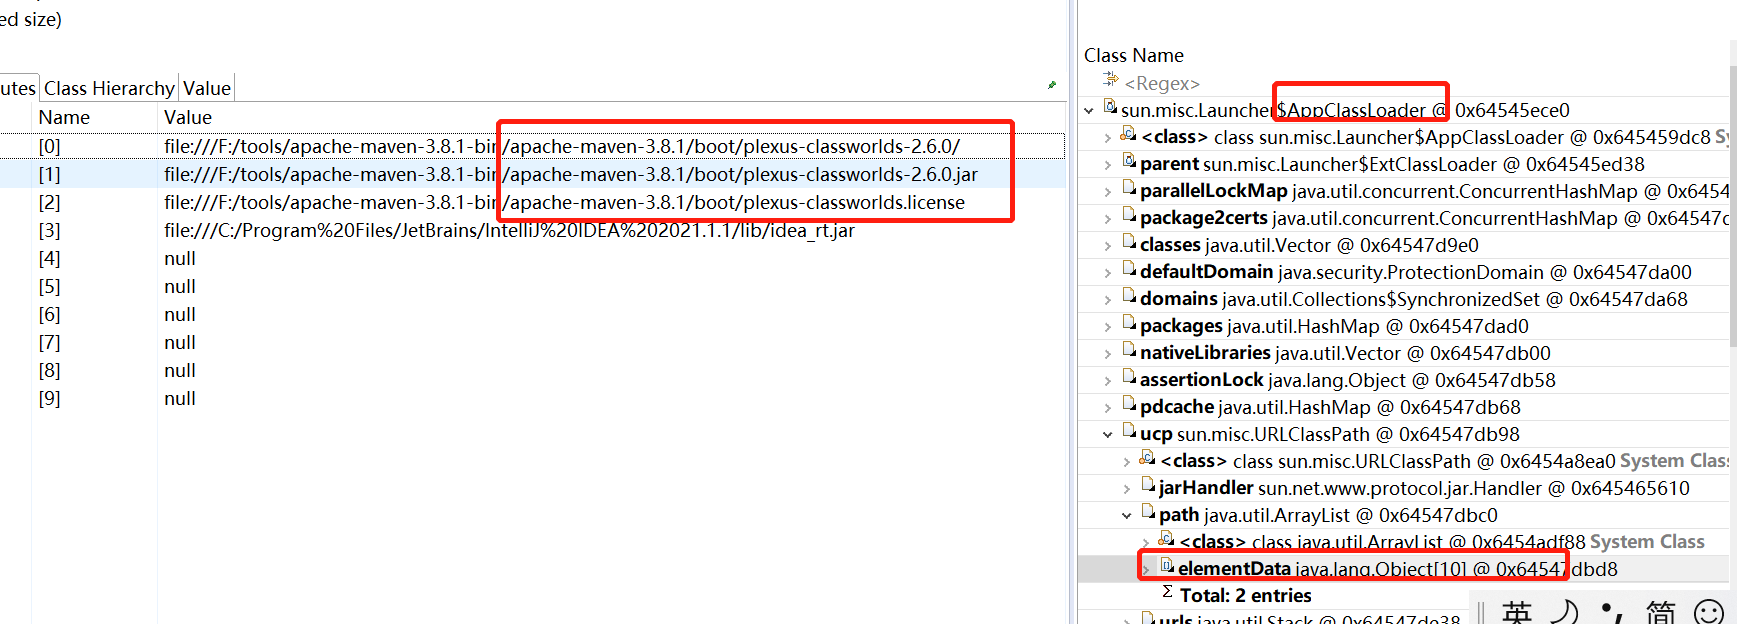Image resolution: width=1737 pixels, height=624 pixels.
Task: Click the file icon before pdcache
Action: point(1129,404)
